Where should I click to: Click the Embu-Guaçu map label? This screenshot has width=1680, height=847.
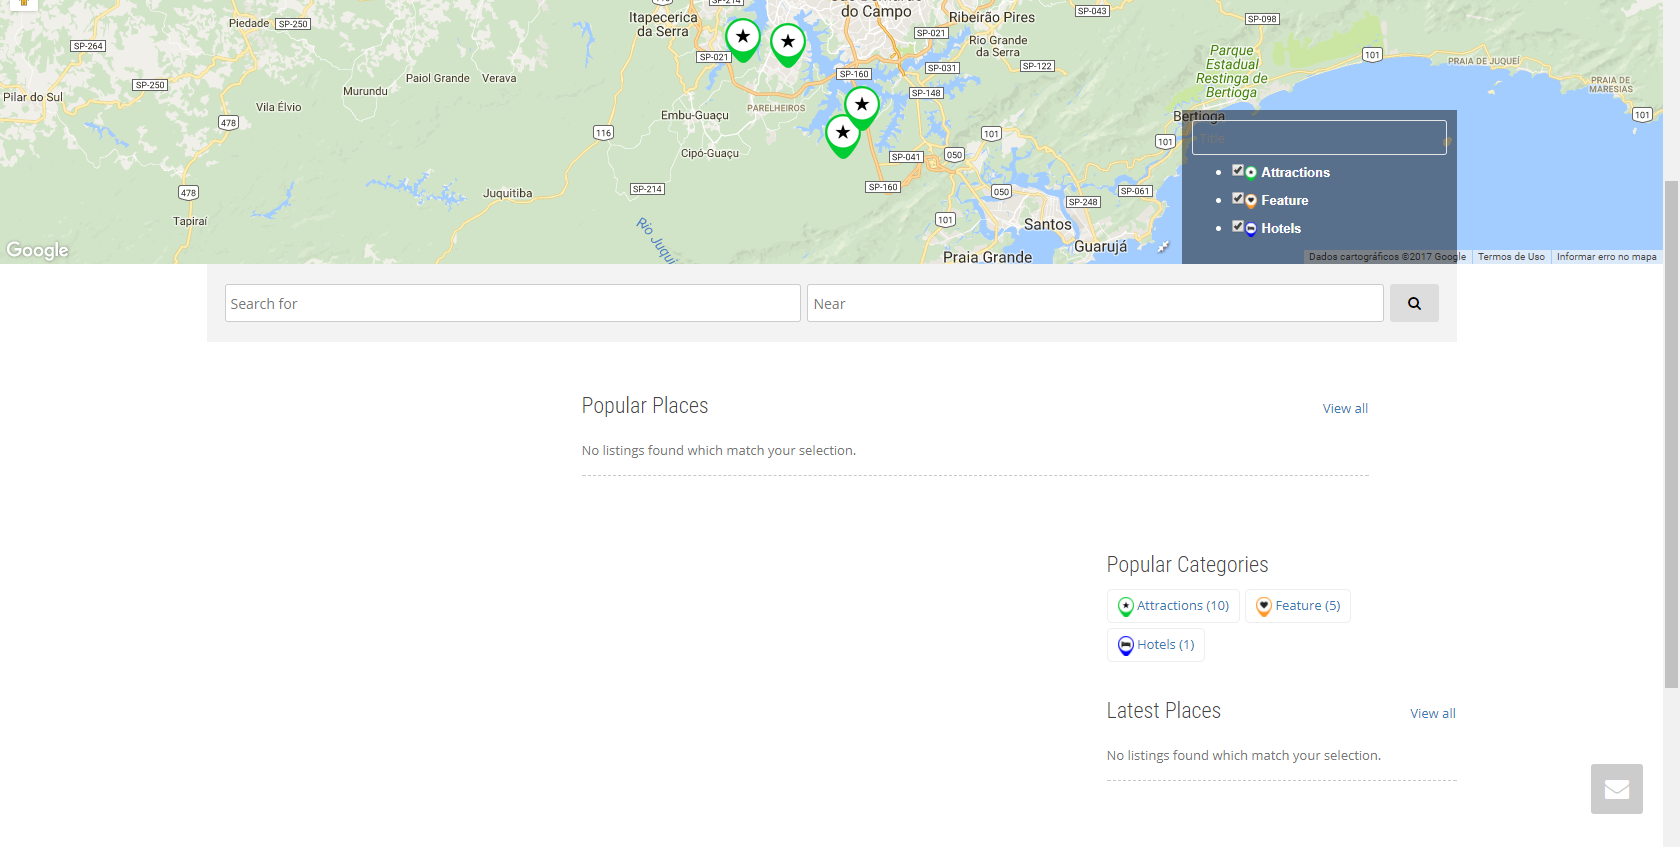(695, 116)
